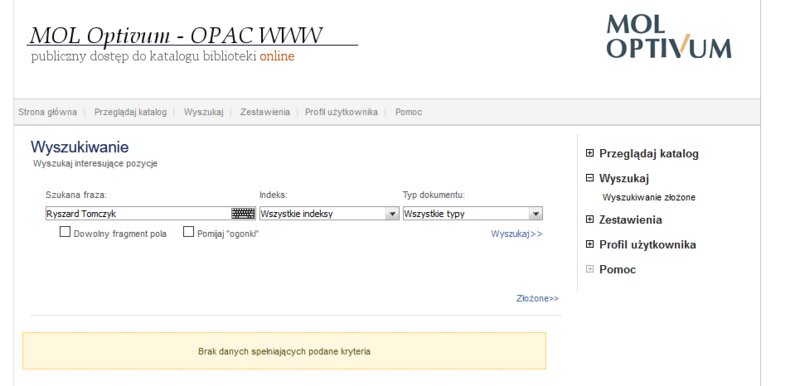
Task: Click the MOL Optivum - OPAC WWW title
Action: coord(176,36)
